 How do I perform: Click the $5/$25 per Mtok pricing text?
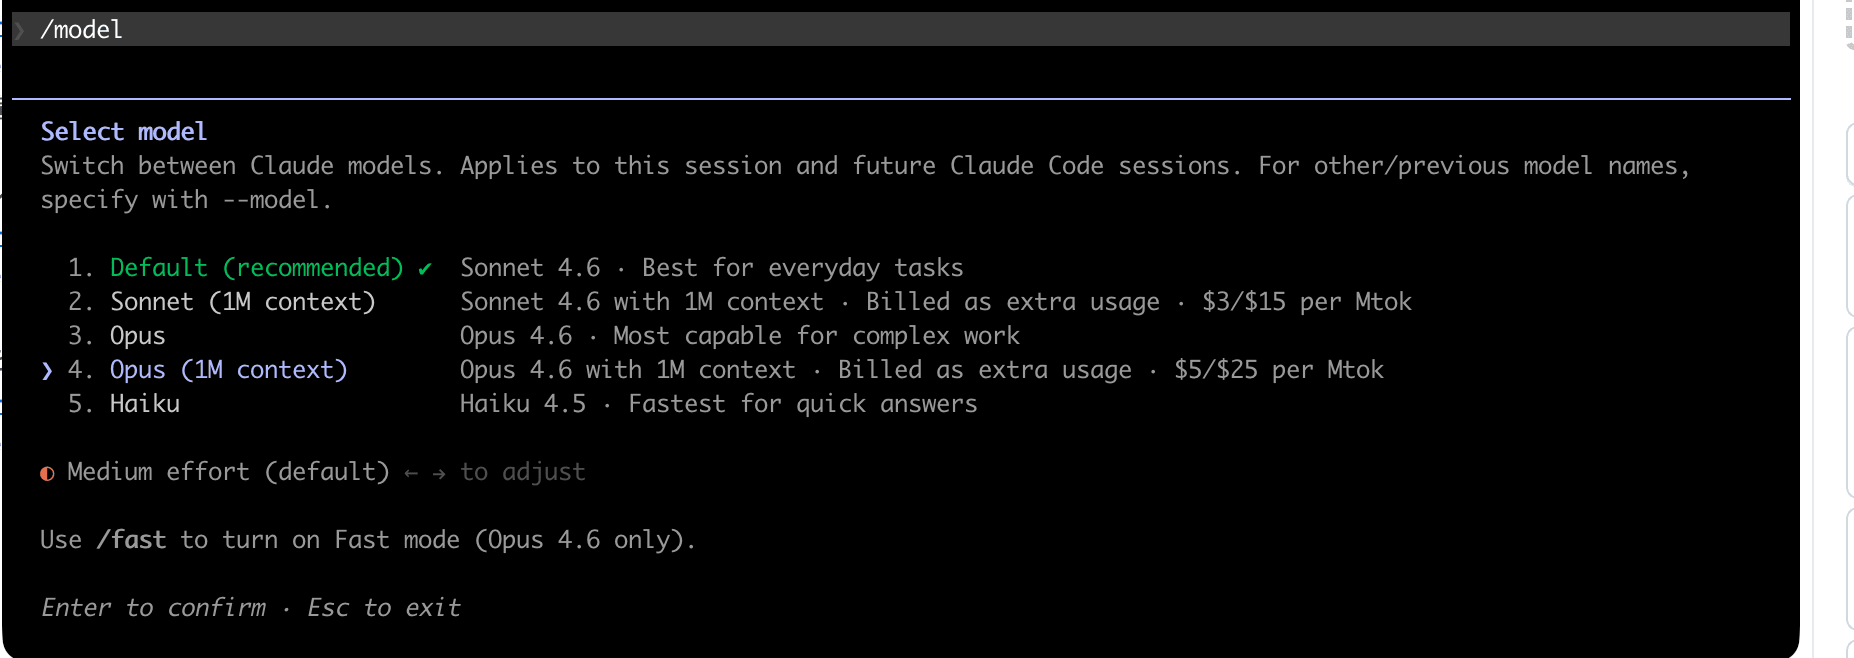1278,370
